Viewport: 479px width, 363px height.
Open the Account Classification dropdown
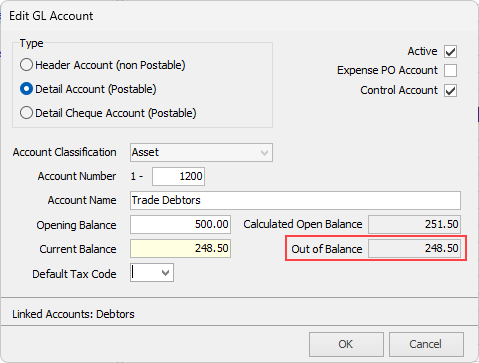coord(201,153)
